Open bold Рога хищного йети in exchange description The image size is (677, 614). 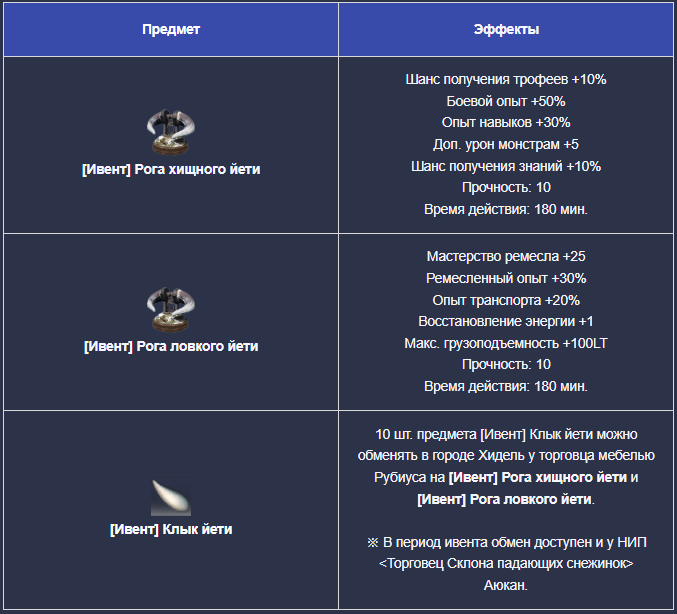pos(537,477)
